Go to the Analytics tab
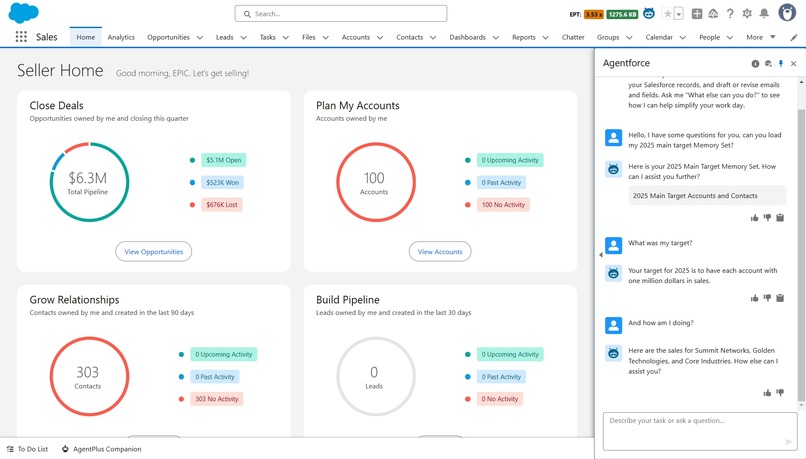Viewport: 806px width, 459px height. [x=121, y=38]
